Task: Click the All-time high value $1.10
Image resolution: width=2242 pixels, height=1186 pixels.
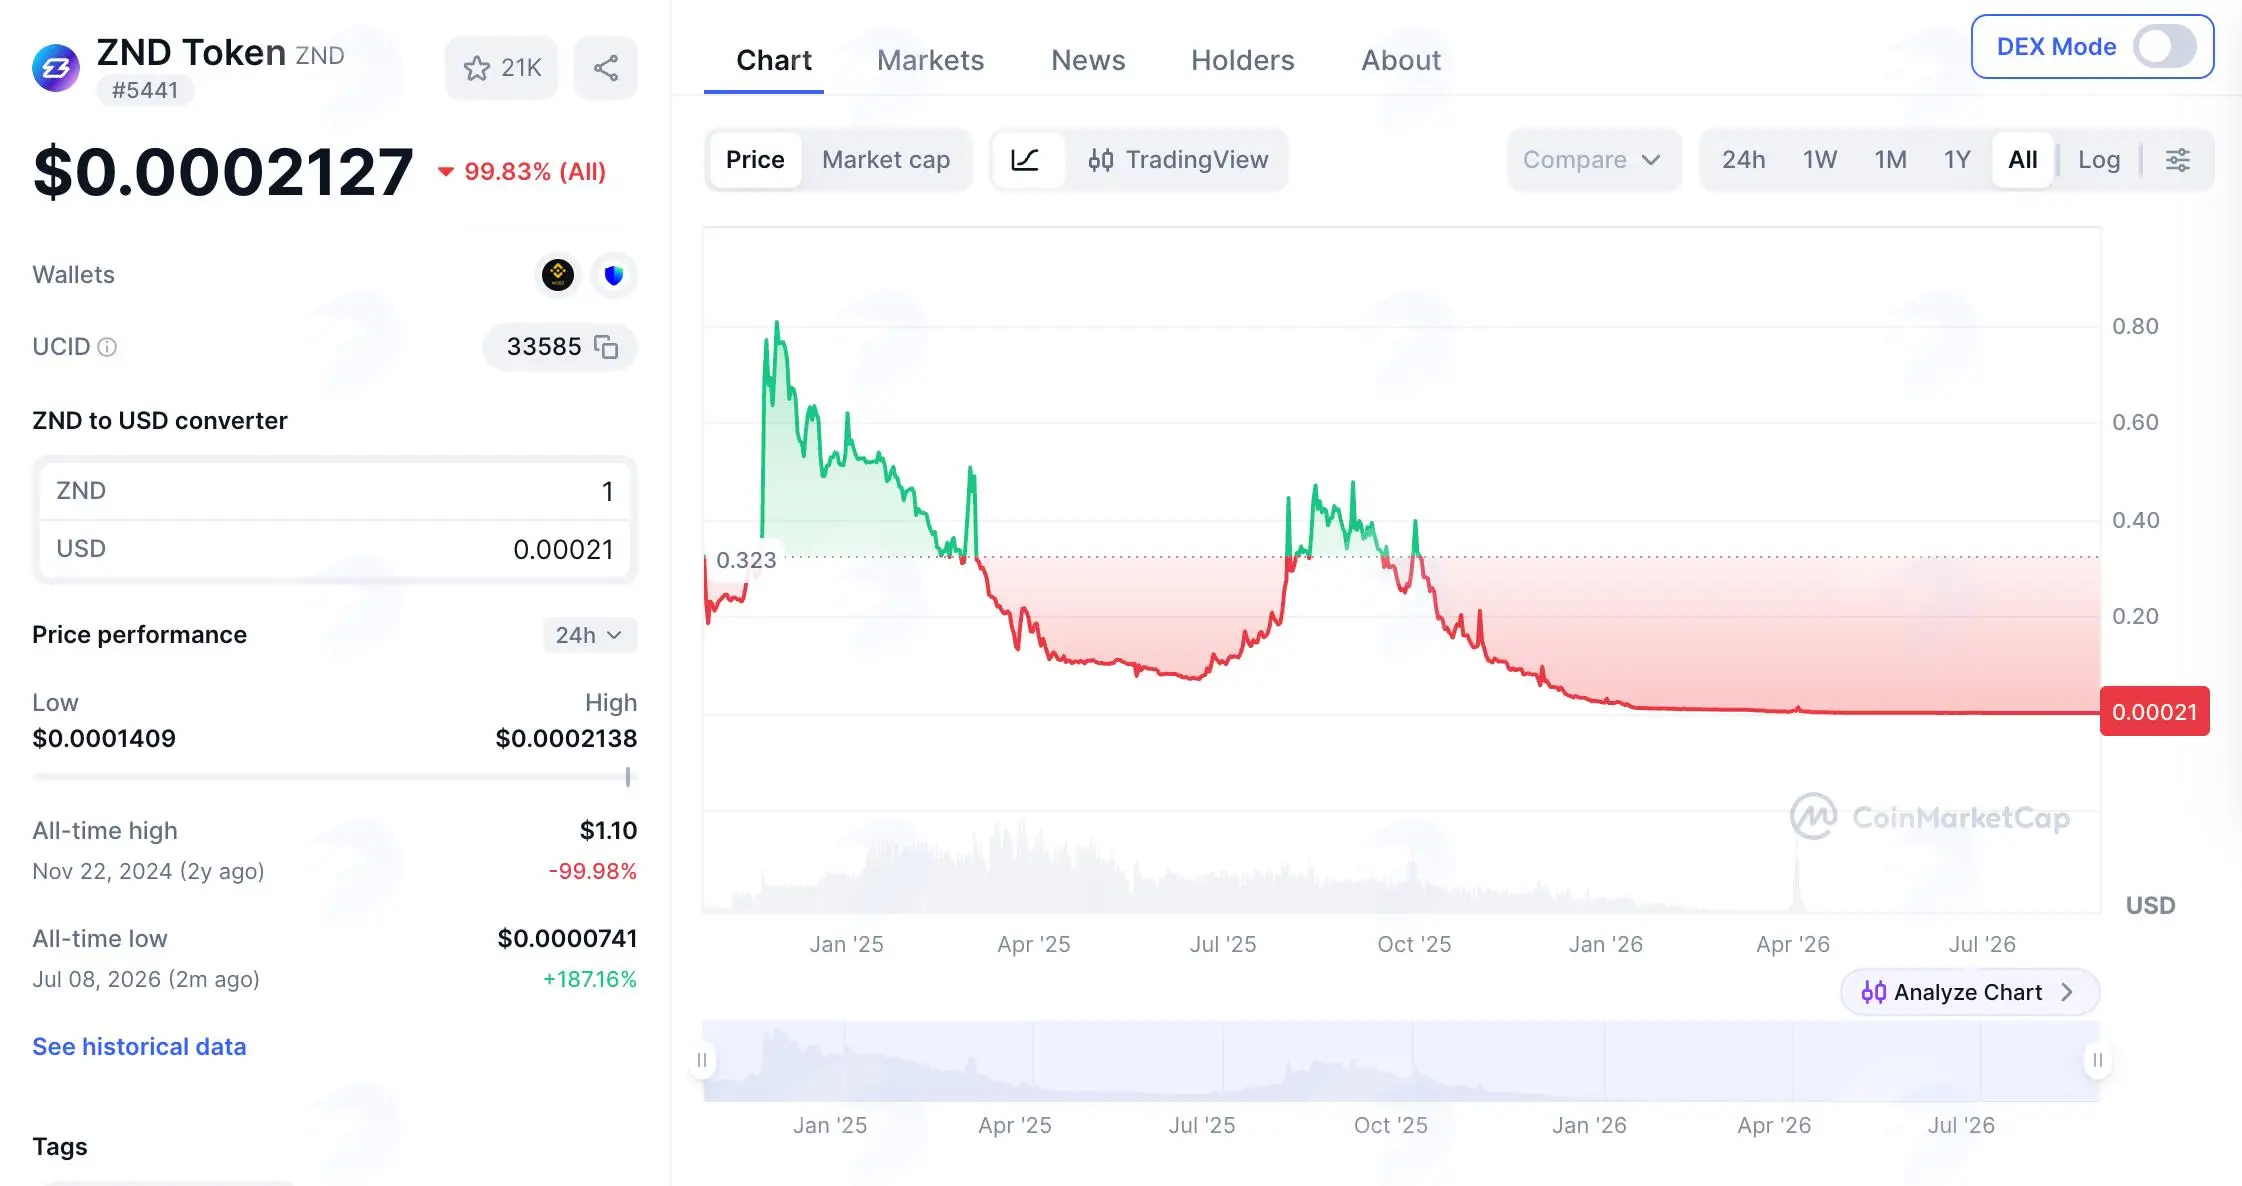Action: pos(608,831)
